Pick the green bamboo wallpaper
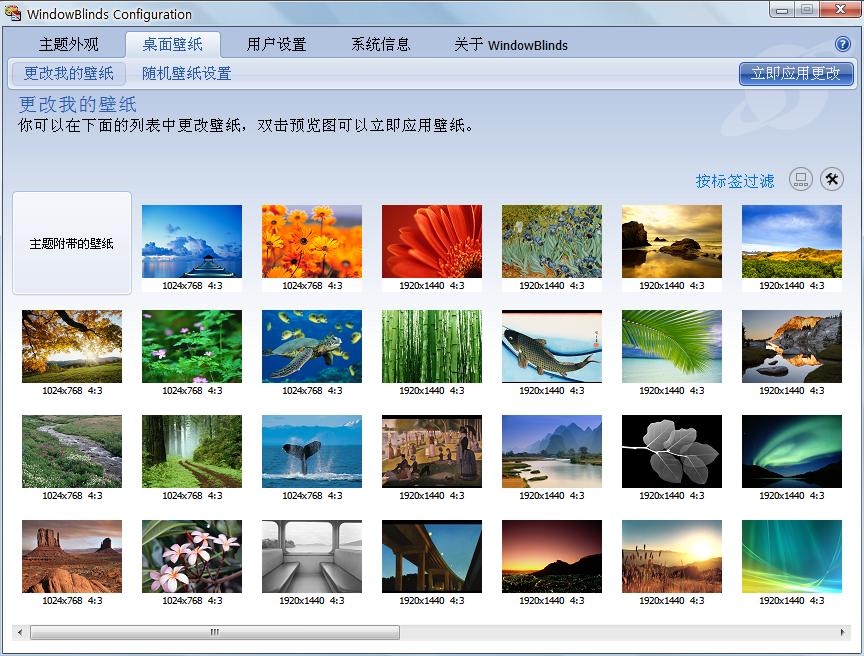864x656 pixels. (x=432, y=346)
